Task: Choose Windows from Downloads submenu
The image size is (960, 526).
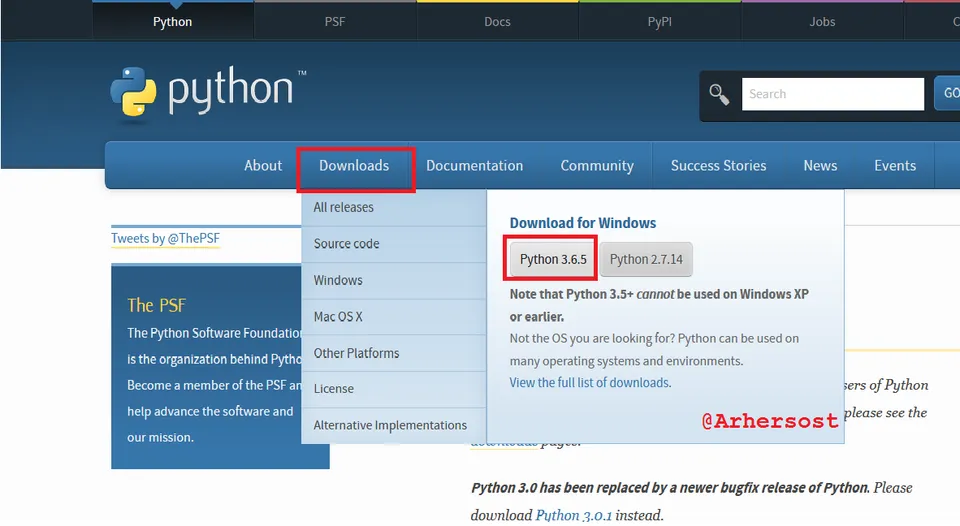Action: pyautogui.click(x=394, y=280)
